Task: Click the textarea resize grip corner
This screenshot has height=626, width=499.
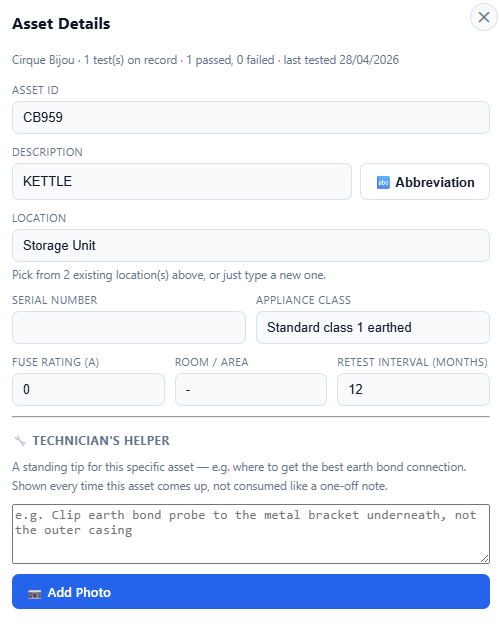Action: [485, 559]
